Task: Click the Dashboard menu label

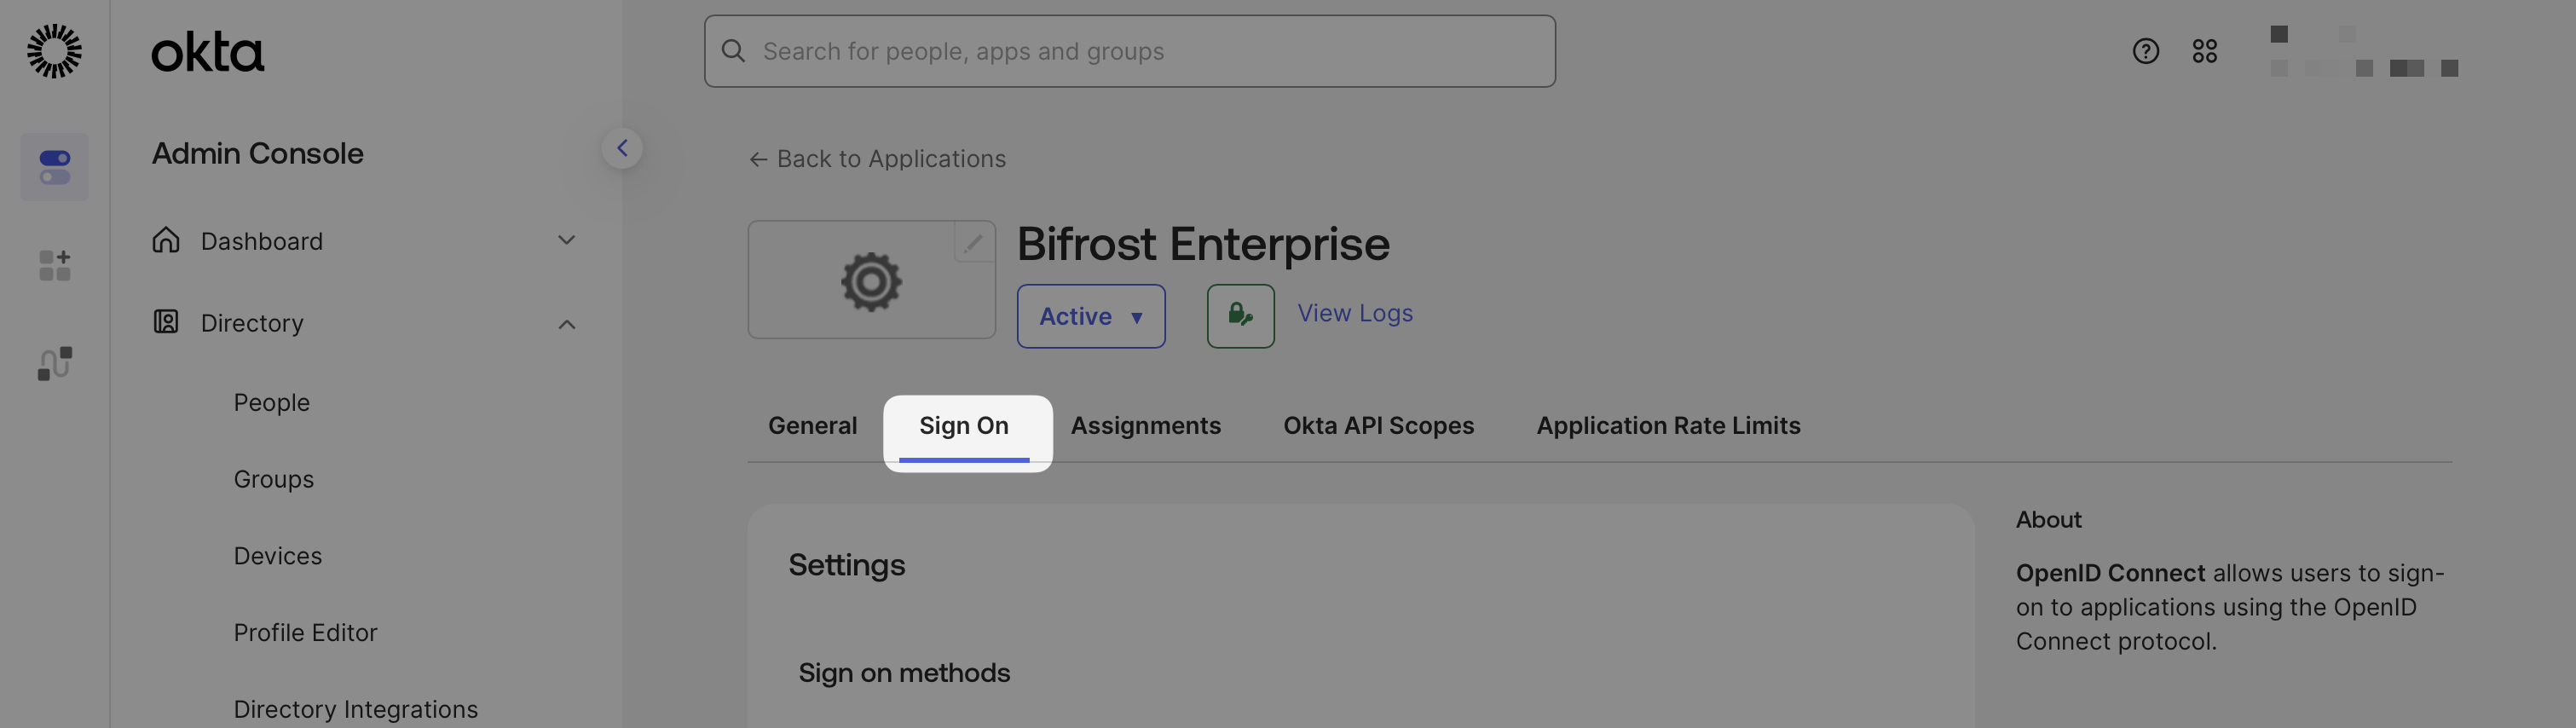Action: (x=261, y=241)
